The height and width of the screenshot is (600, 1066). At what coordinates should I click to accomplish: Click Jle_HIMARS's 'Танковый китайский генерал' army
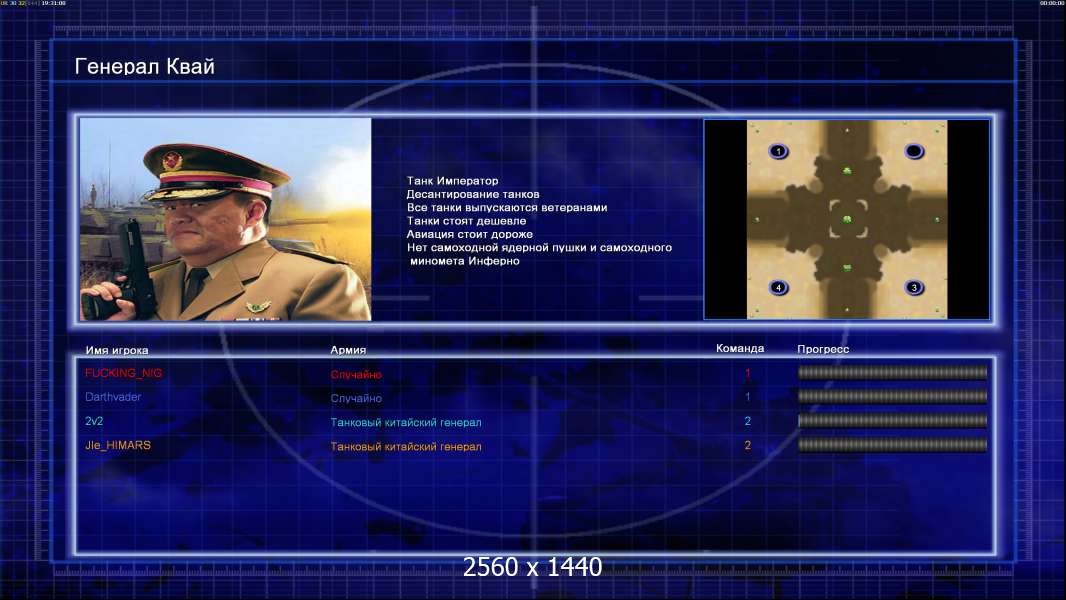pyautogui.click(x=406, y=446)
